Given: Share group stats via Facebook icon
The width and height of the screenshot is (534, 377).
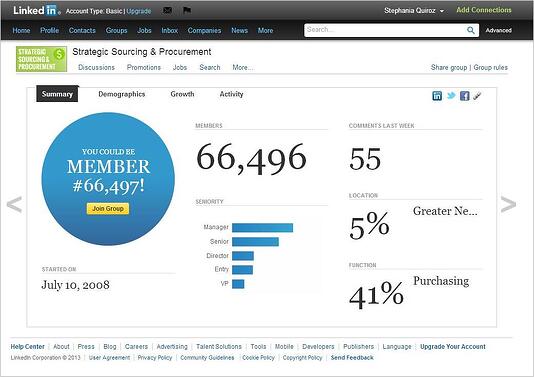Looking at the screenshot, I should (465, 96).
